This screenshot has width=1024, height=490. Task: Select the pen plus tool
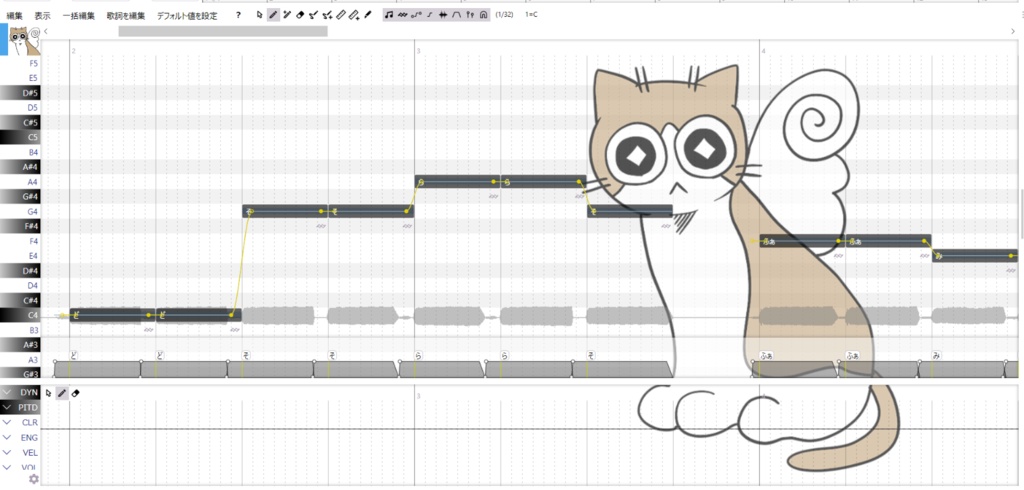click(287, 15)
